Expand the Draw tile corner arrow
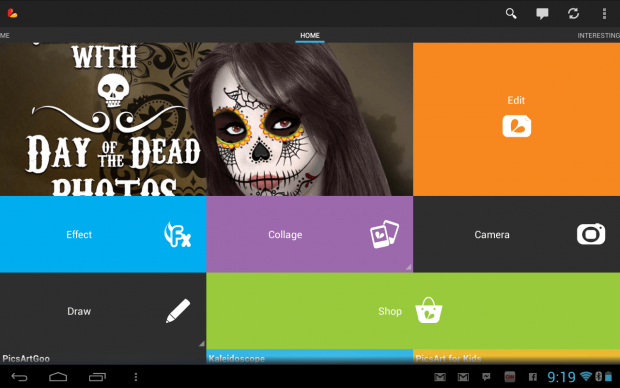This screenshot has height=388, width=620. 201,344
